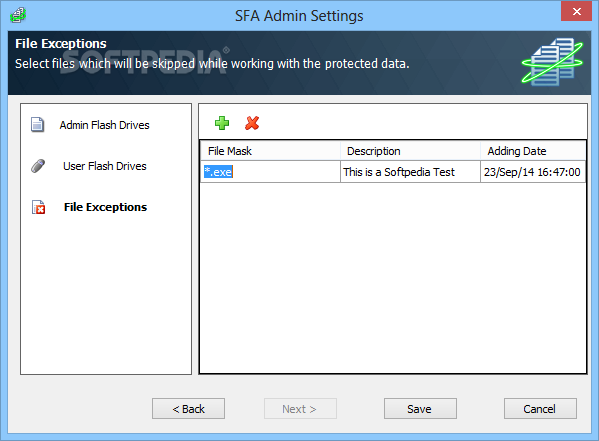Viewport: 599px width, 441px height.
Task: Select the Admin Flash Drives page icon
Action: (37, 125)
